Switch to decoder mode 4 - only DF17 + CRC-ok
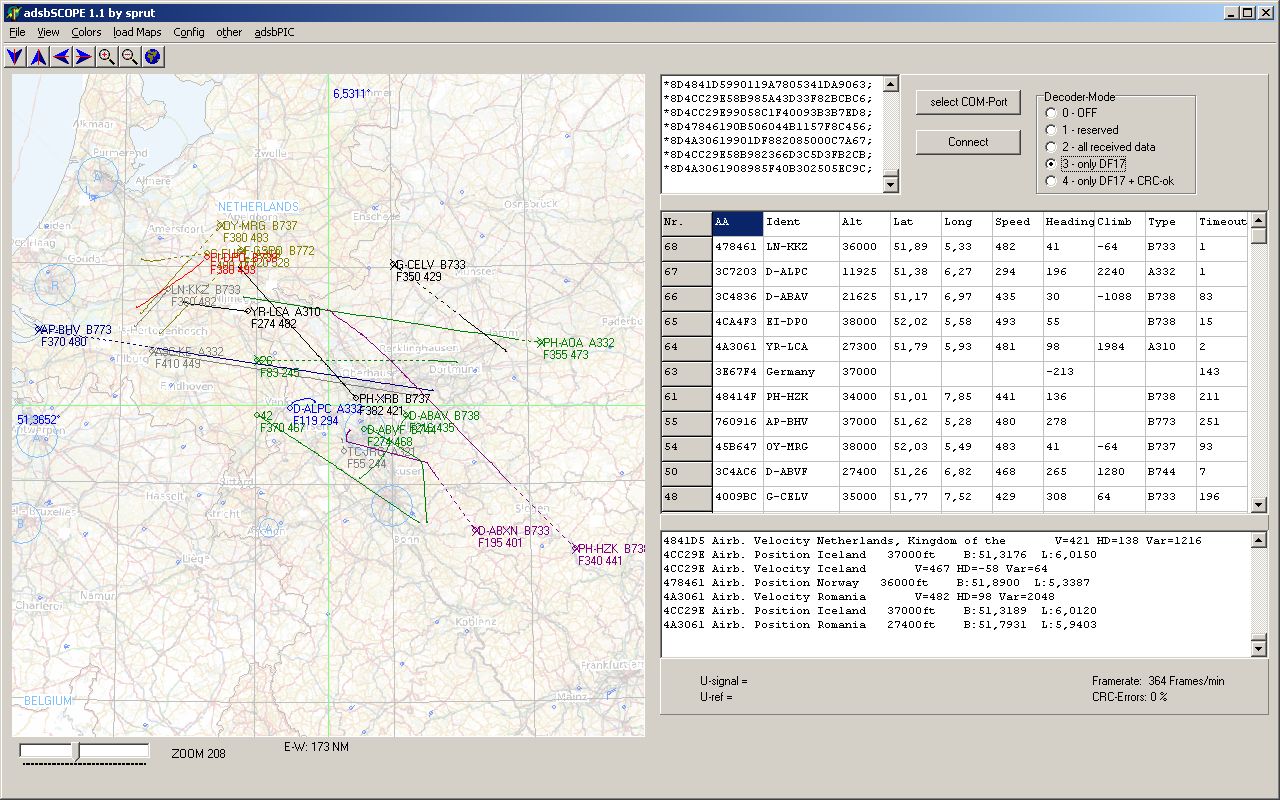Viewport: 1280px width, 800px height. click(x=1050, y=181)
